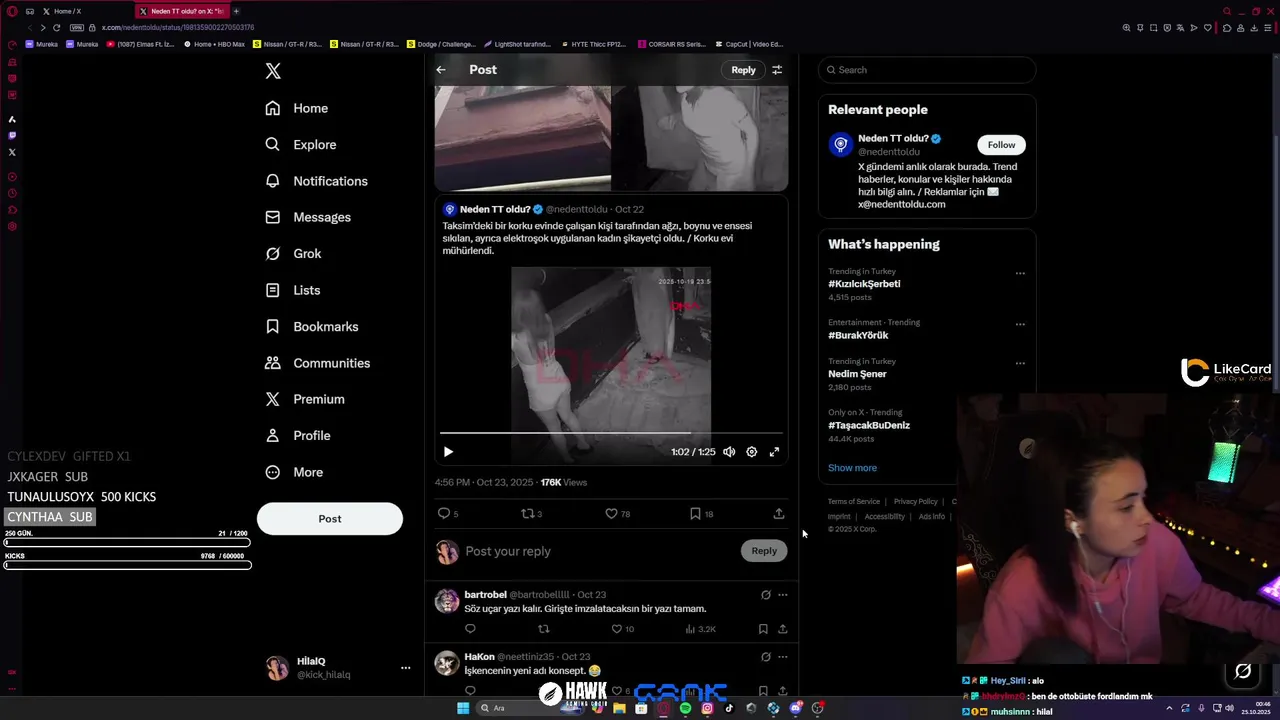Open Lists in the X sidebar
Image resolution: width=1280 pixels, height=720 pixels.
pos(292,290)
